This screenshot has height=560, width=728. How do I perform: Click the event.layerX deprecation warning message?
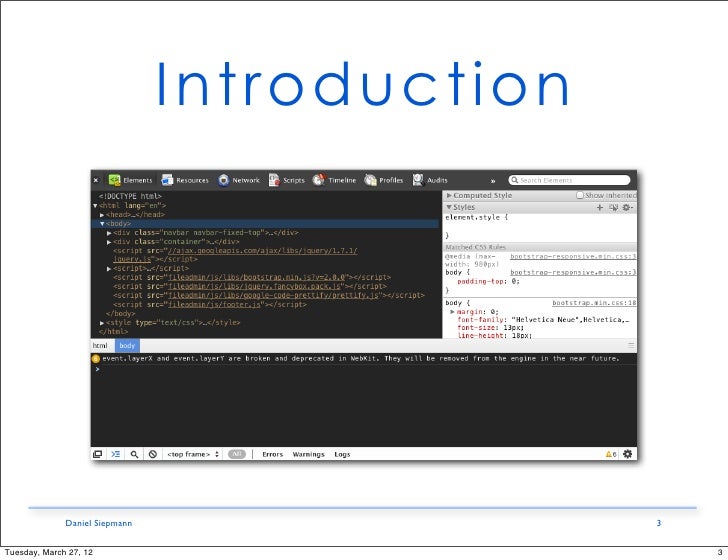pos(360,358)
